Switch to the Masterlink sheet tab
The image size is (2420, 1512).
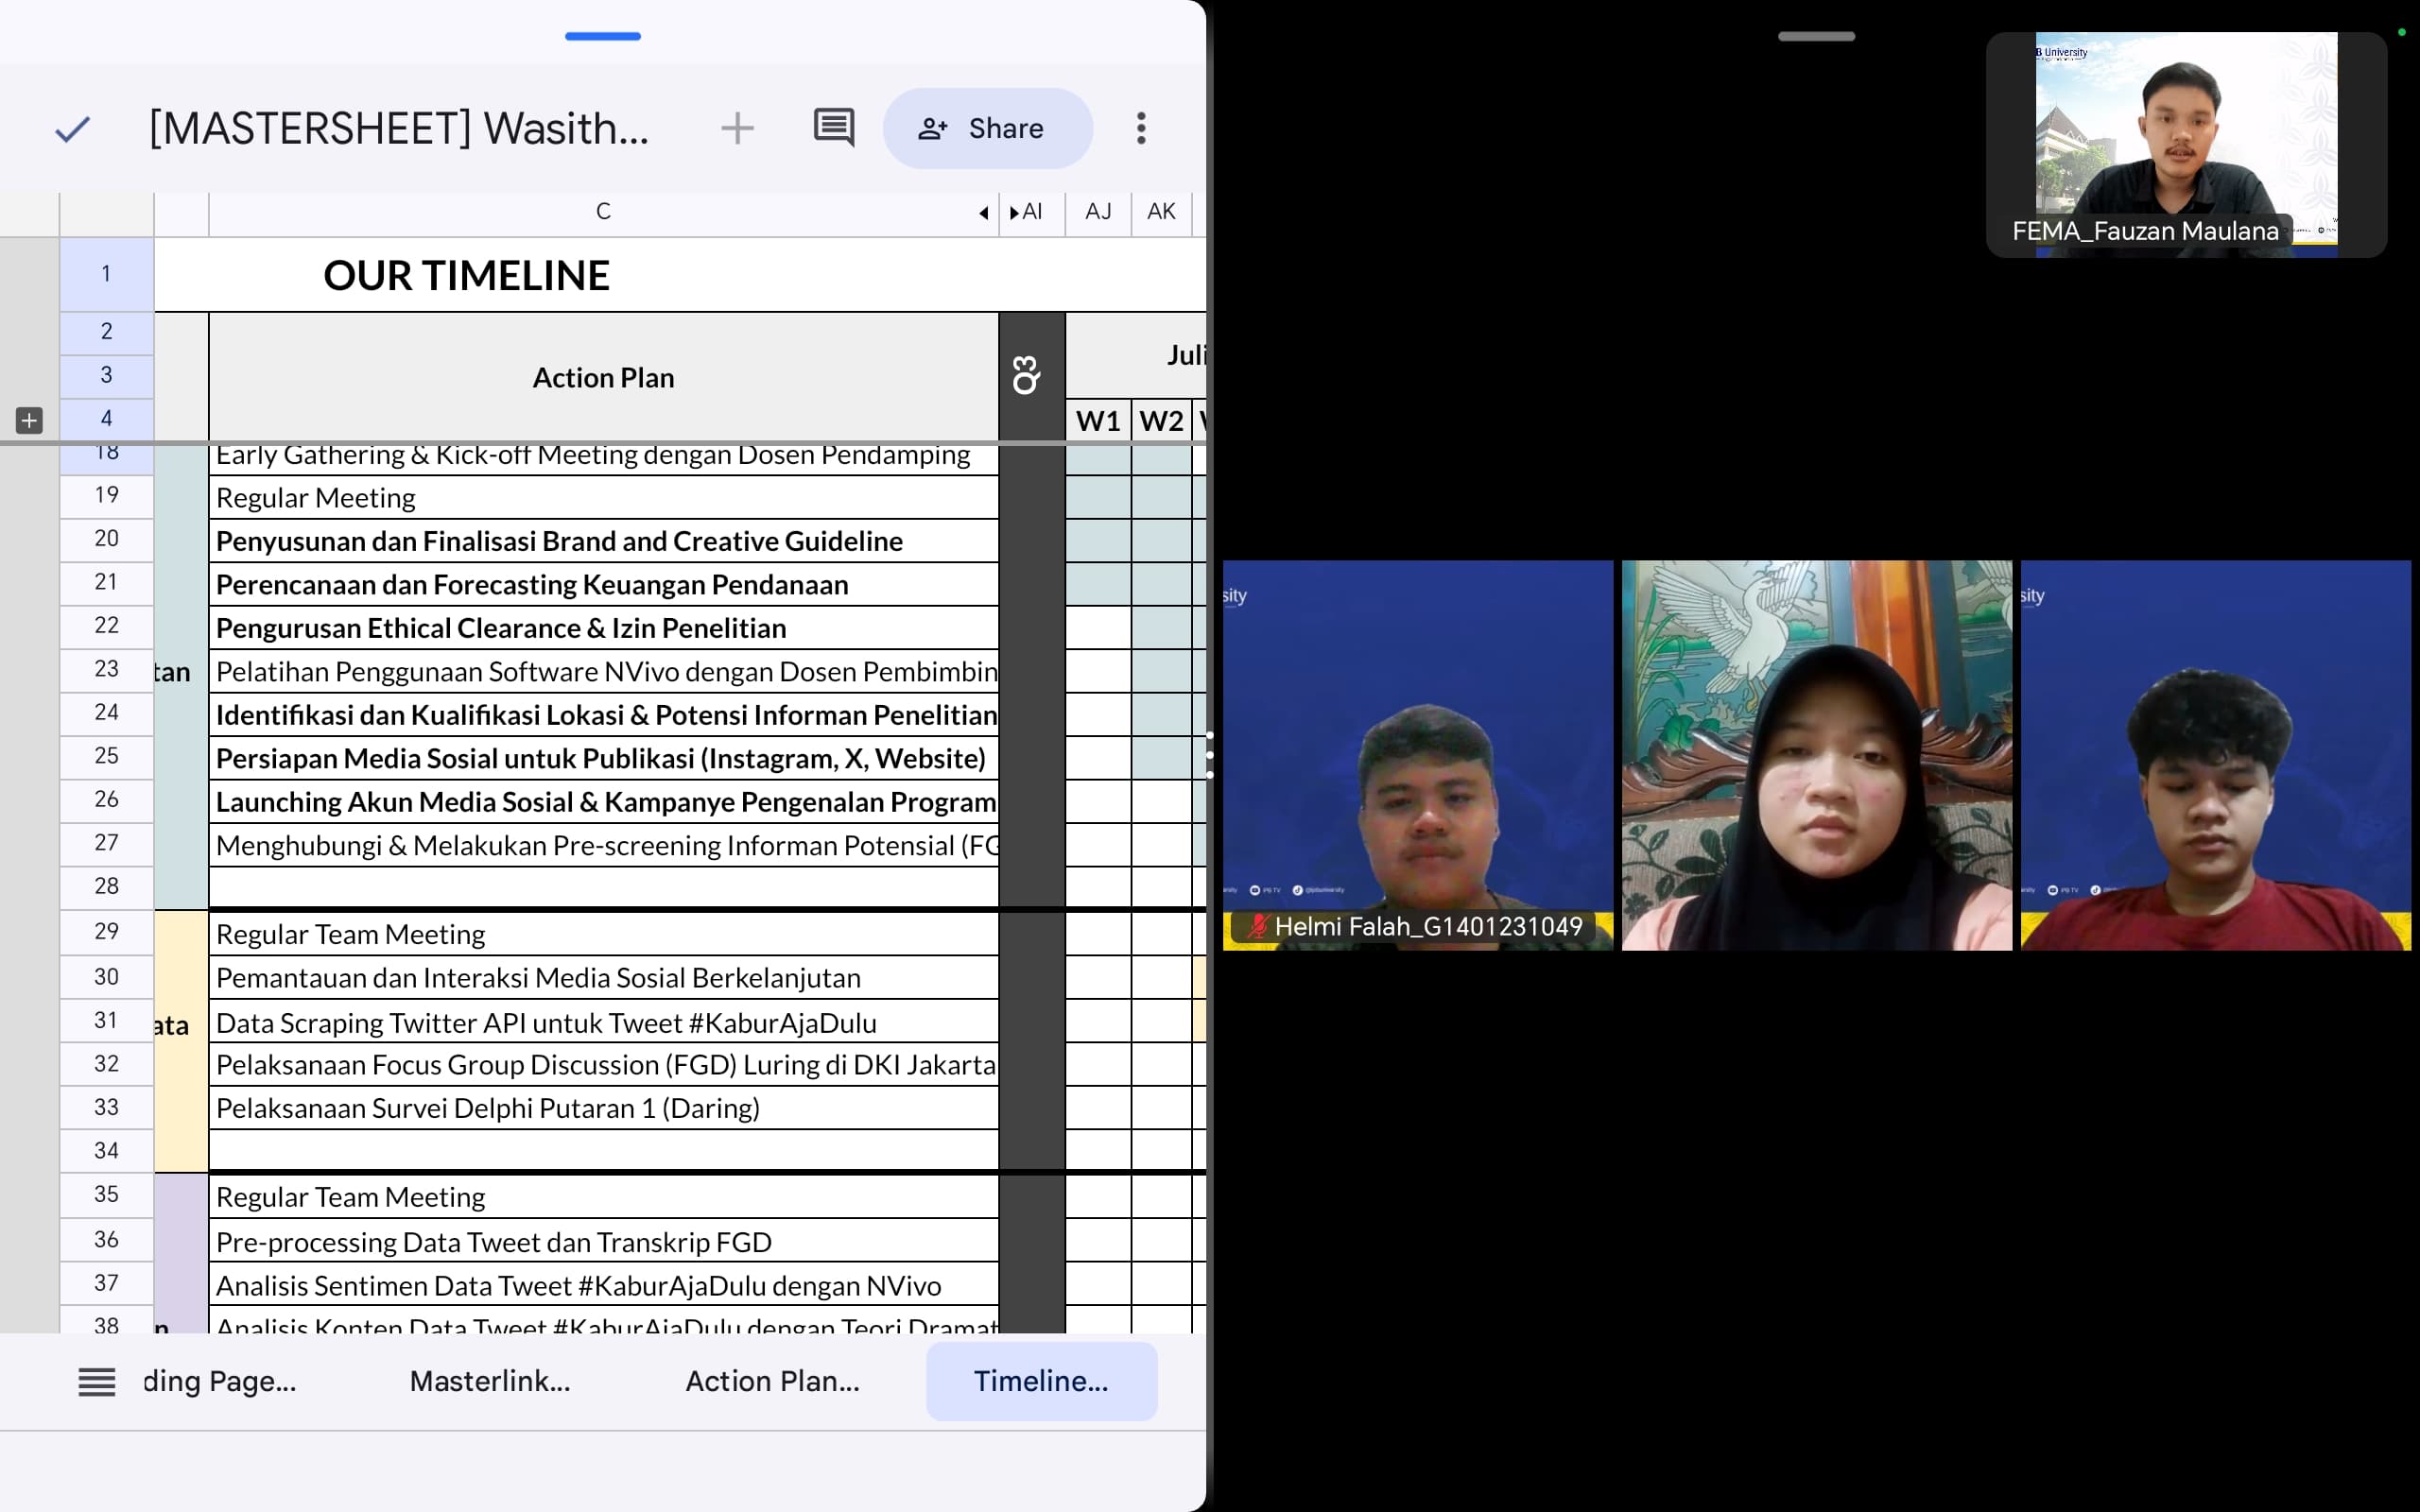pos(490,1381)
